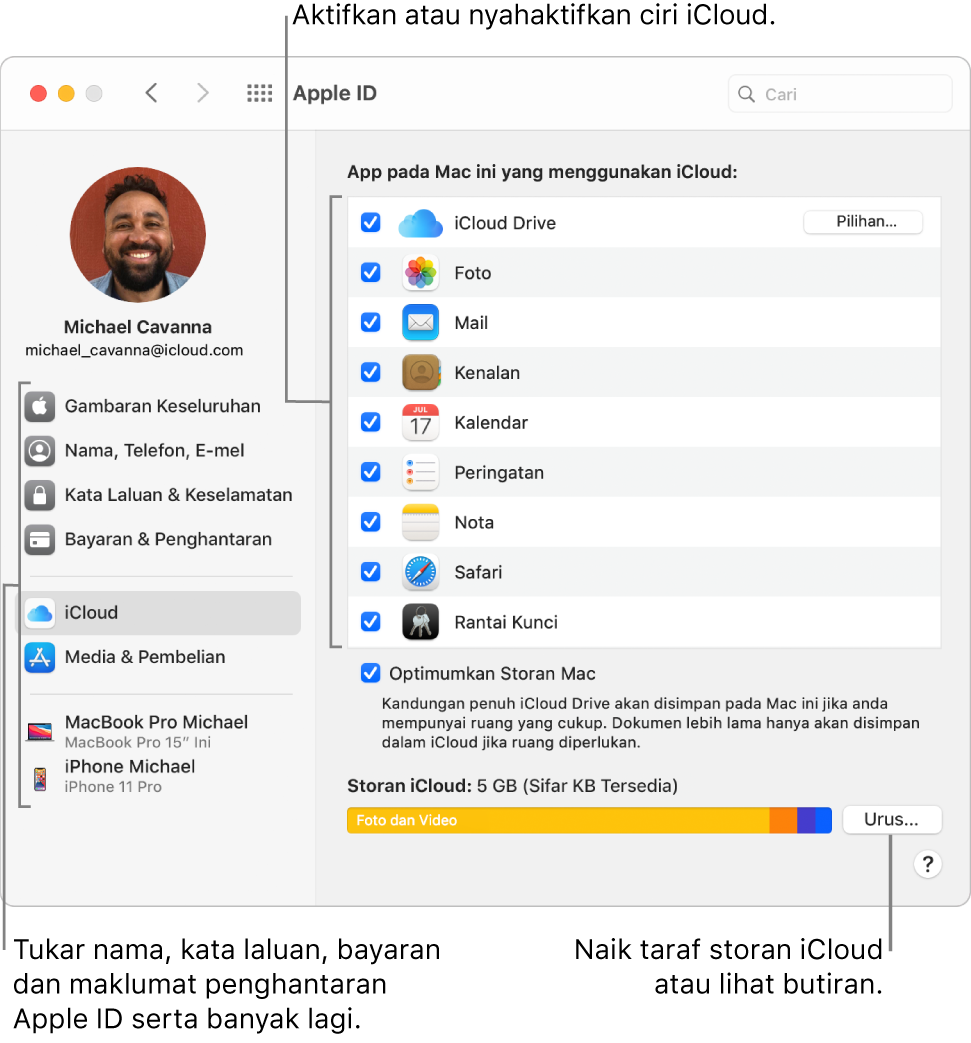Click the Michael Cavanna name text
The width and height of the screenshot is (971, 1043).
point(138,327)
